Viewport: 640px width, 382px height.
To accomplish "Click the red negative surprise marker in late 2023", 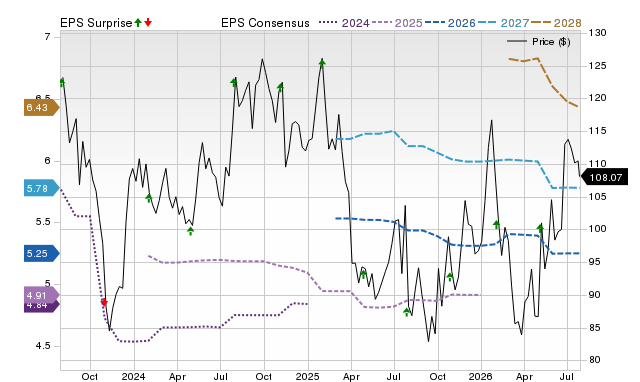I will pyautogui.click(x=104, y=302).
